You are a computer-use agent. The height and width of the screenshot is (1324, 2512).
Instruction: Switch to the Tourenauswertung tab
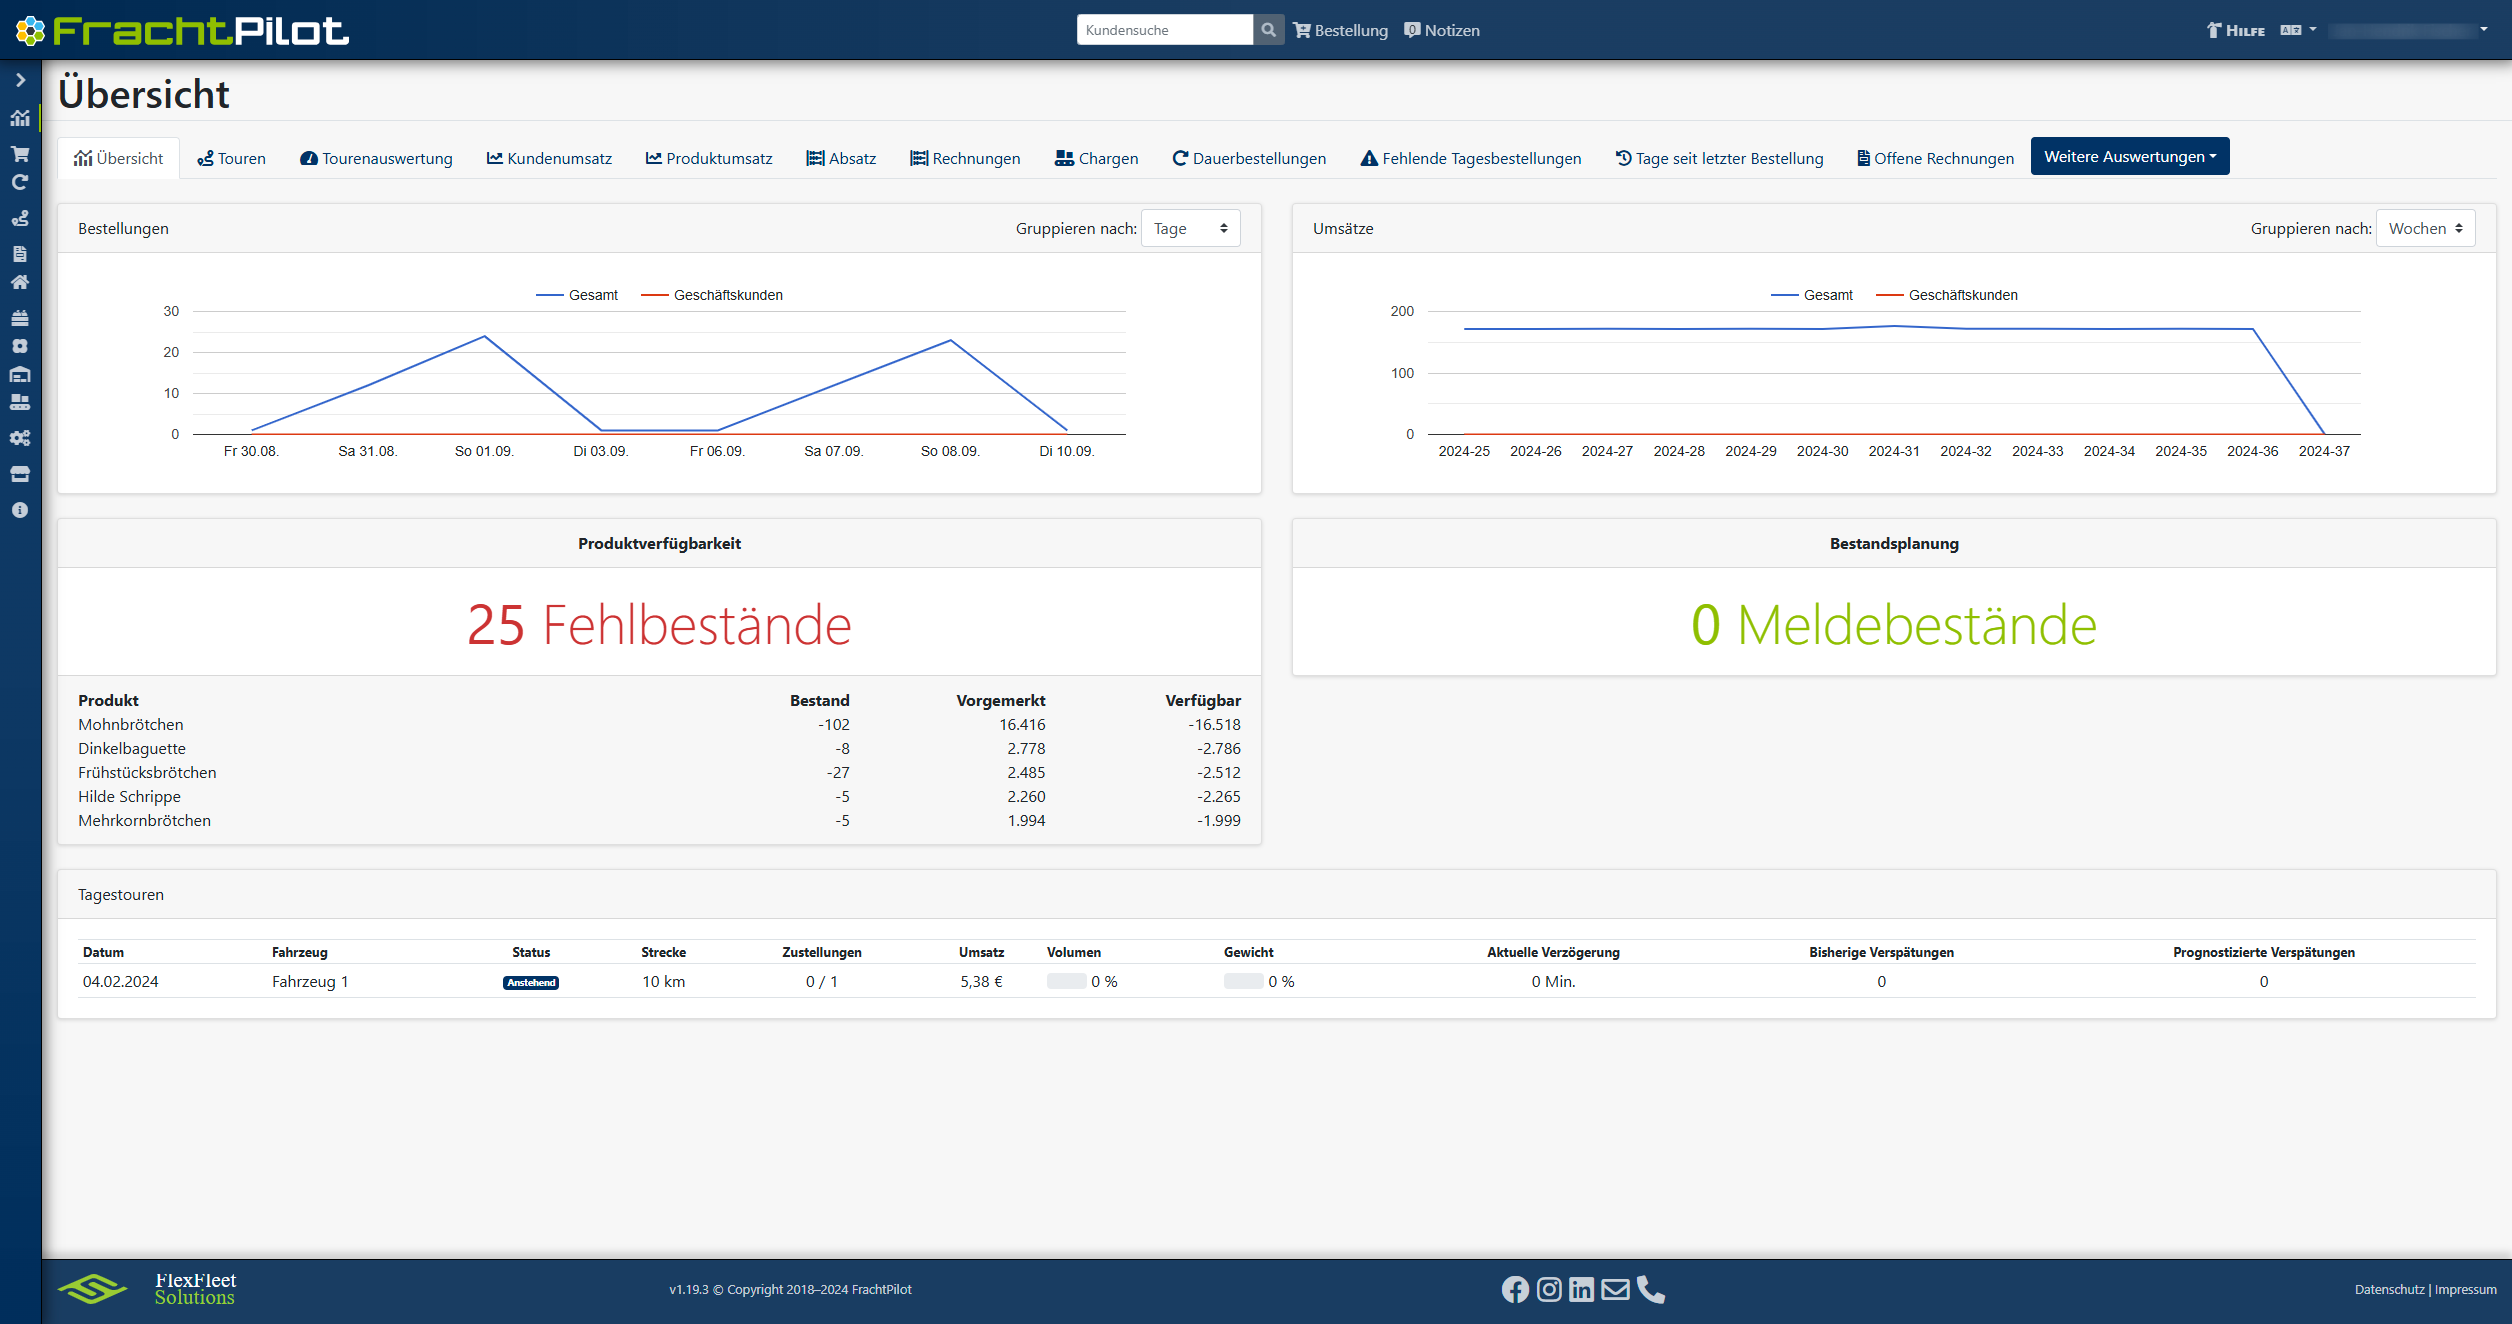[x=376, y=159]
